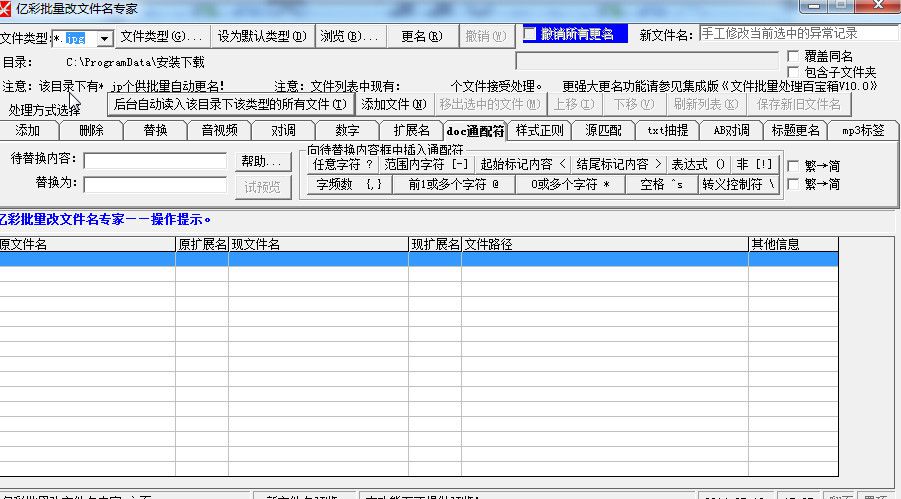Insert 起始标记内容 < wildcard
Screen dimensions: 901x499
click(x=522, y=164)
